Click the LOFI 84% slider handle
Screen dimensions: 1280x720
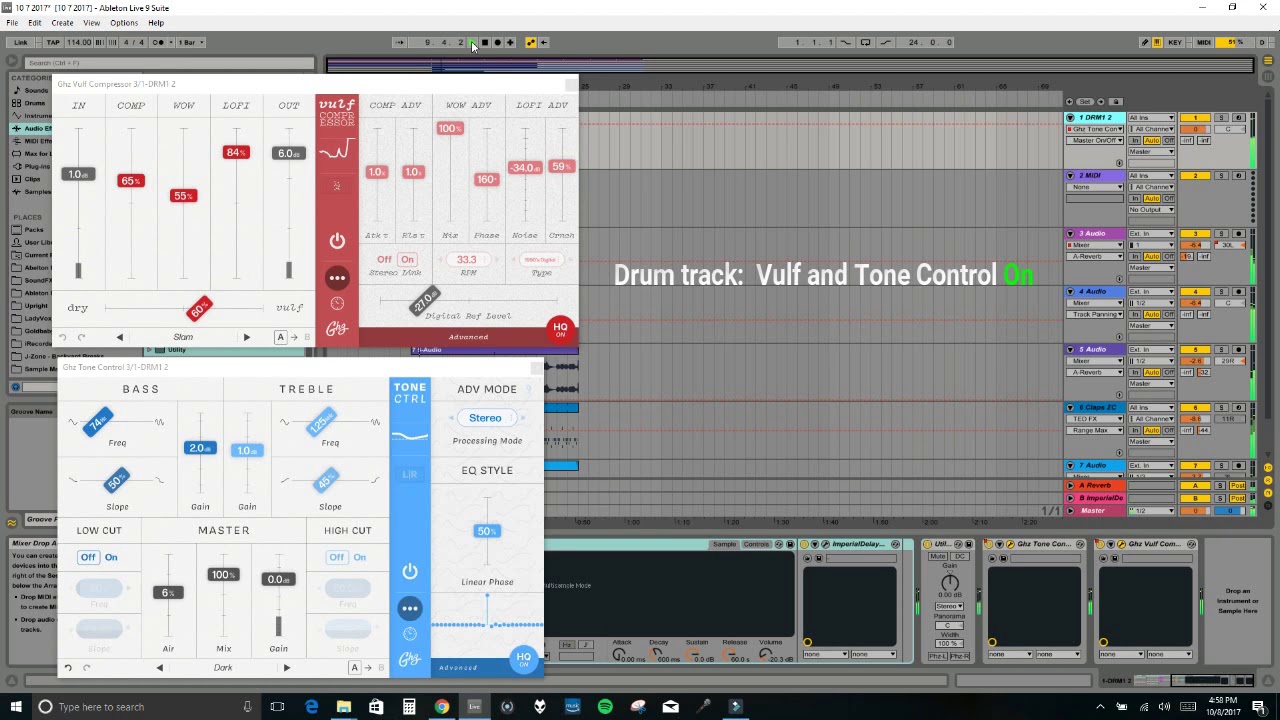(236, 152)
